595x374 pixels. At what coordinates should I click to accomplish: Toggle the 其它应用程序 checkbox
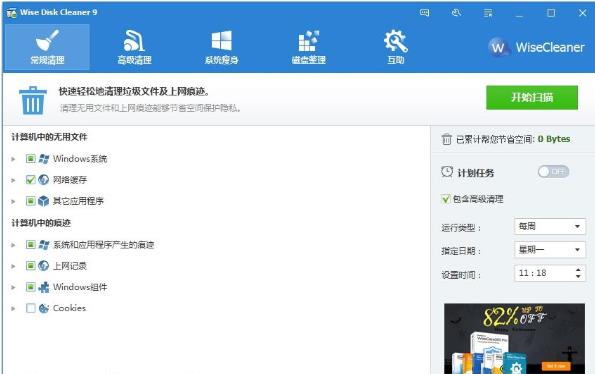pos(31,201)
